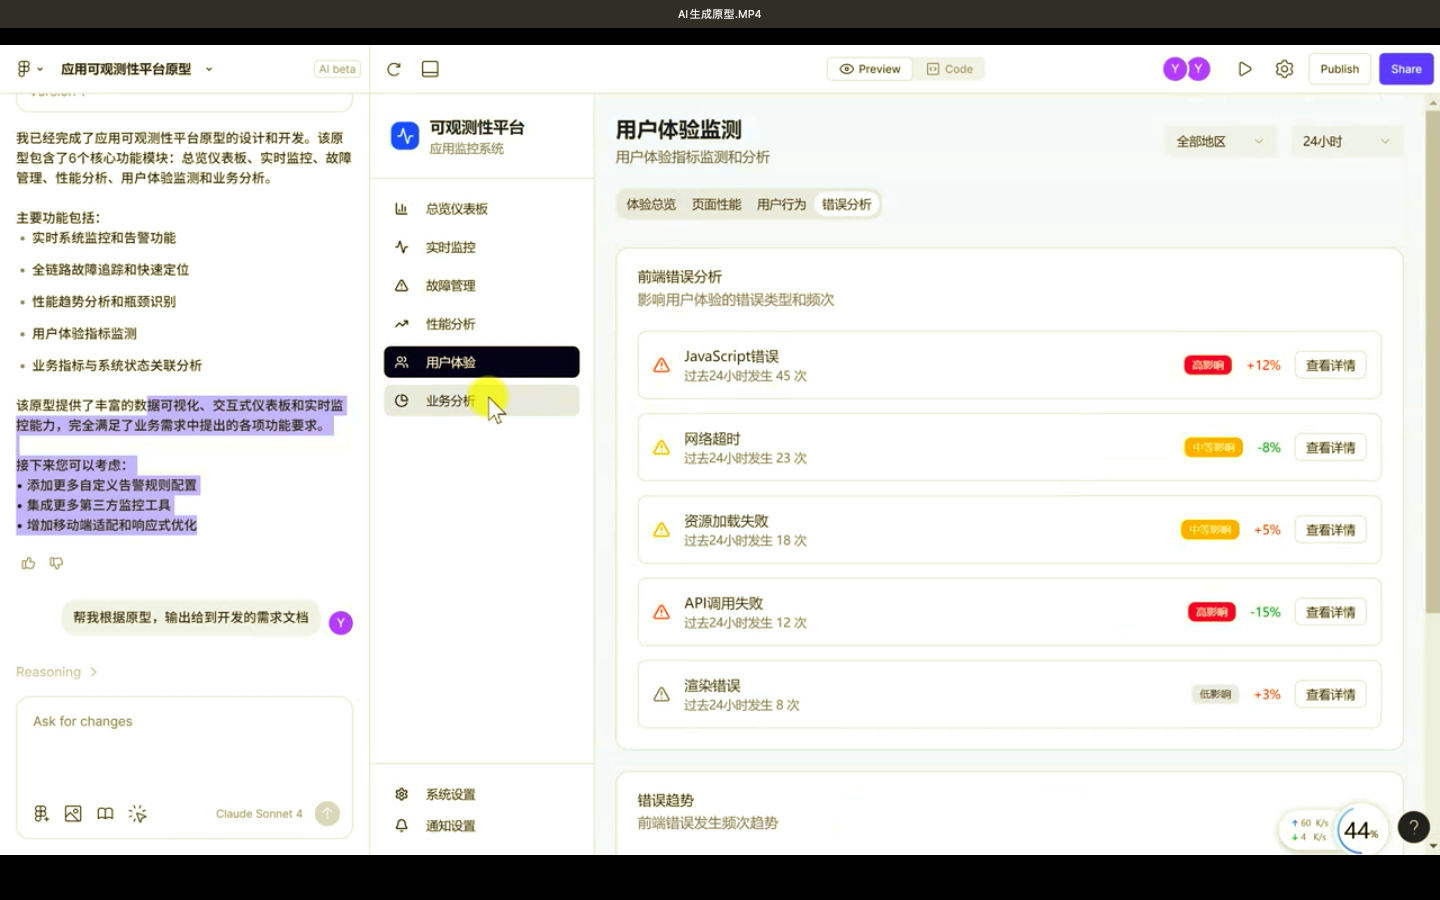
Task: Click the 中等影响 badge on 网络超时 row
Action: click(x=1213, y=448)
